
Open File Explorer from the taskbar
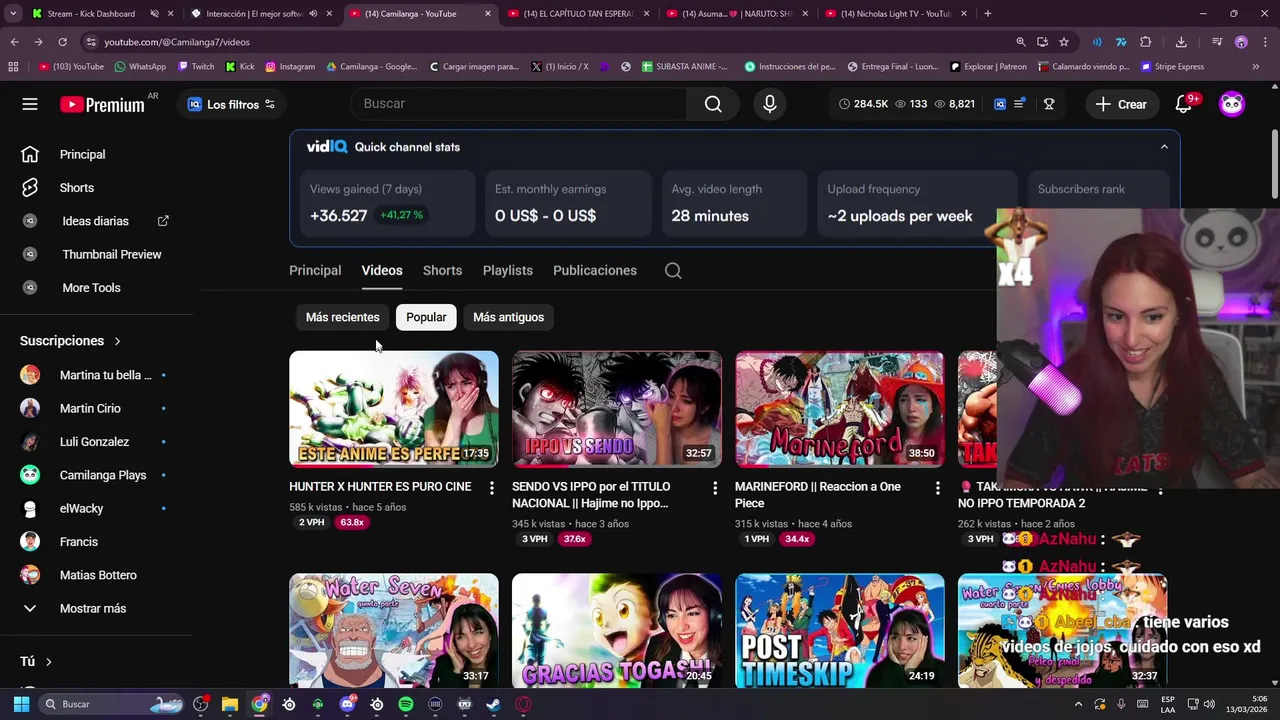coord(229,704)
